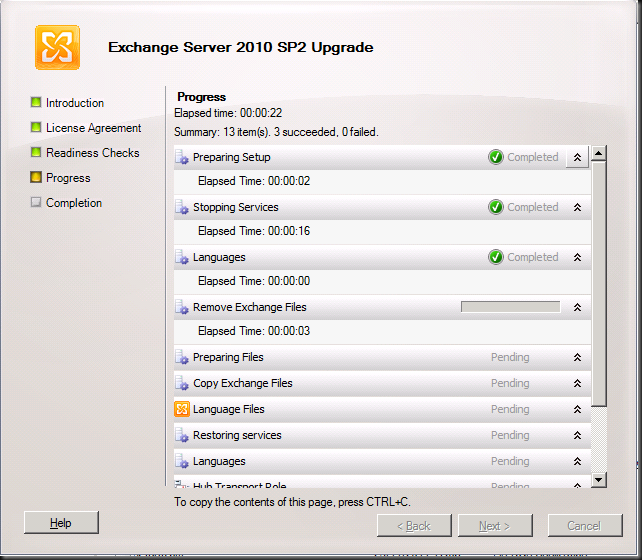The width and height of the screenshot is (642, 560).
Task: Select the License Agreement step label
Action: 93,128
